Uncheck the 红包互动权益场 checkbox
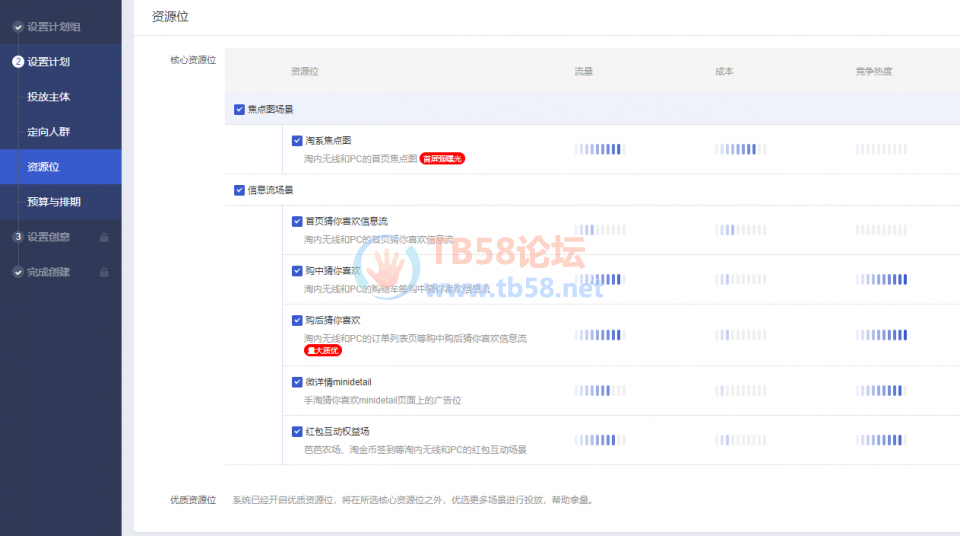The image size is (960, 536). [x=297, y=432]
